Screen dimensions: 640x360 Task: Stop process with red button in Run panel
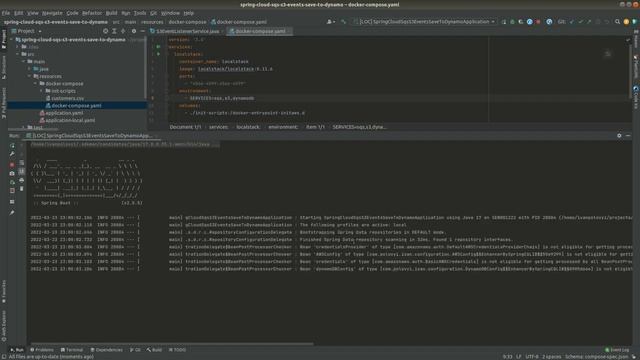pos(12,164)
